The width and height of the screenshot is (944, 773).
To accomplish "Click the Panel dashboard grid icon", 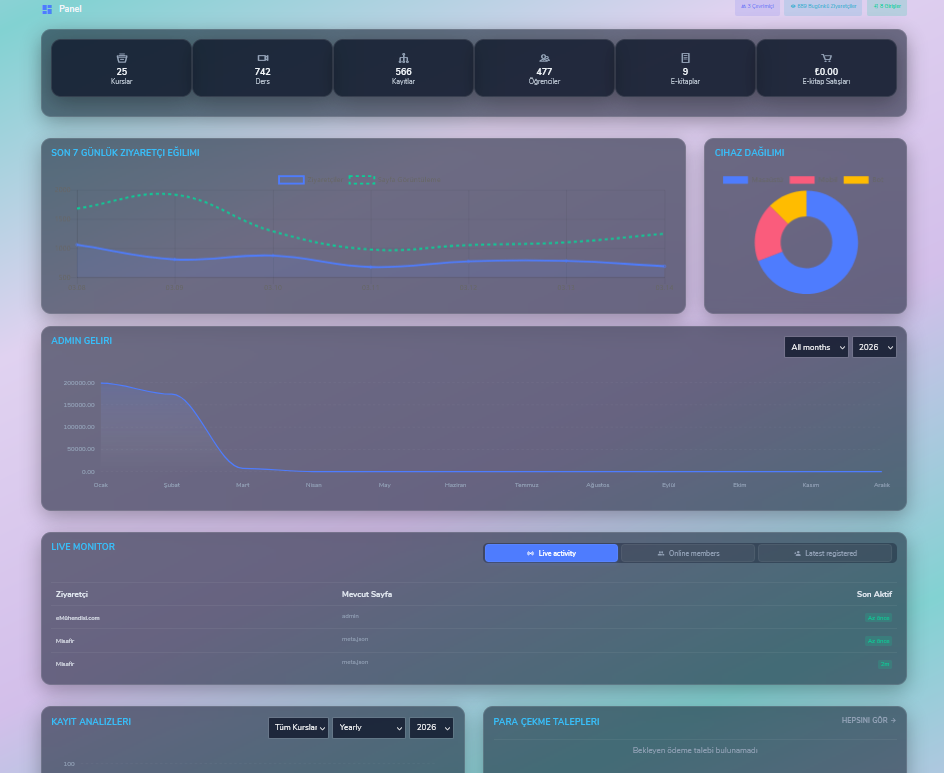I will (x=47, y=9).
